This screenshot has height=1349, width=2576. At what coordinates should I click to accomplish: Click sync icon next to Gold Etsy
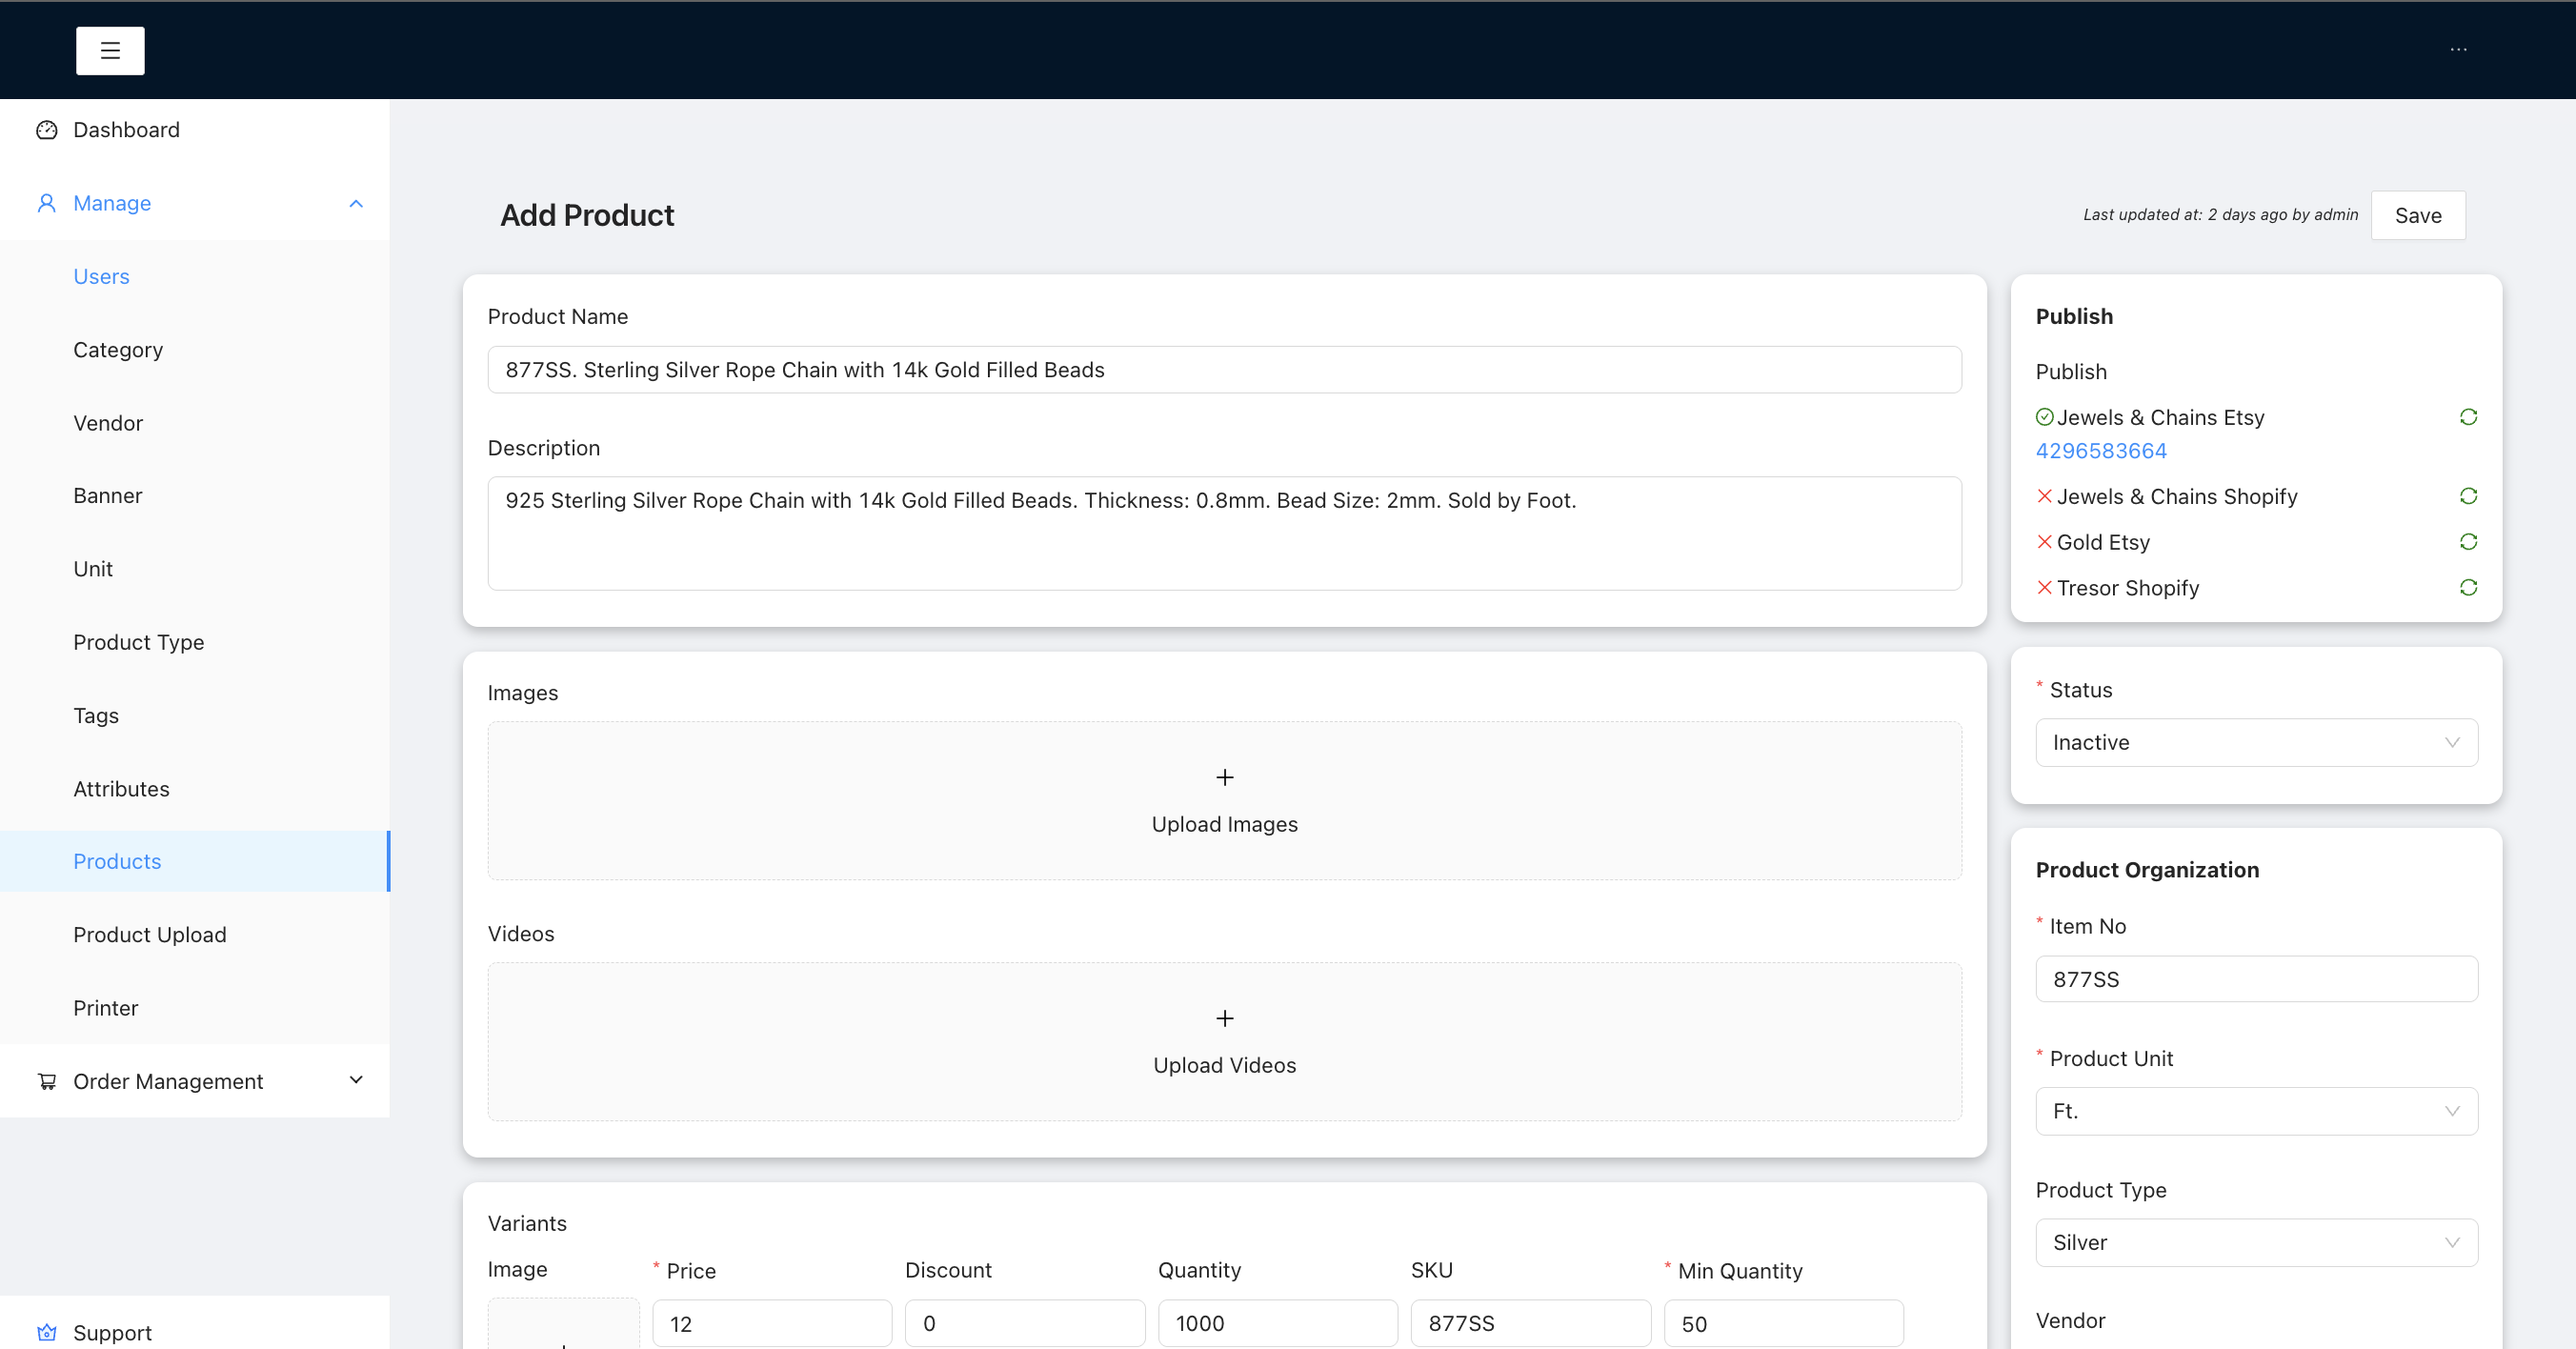(2467, 542)
